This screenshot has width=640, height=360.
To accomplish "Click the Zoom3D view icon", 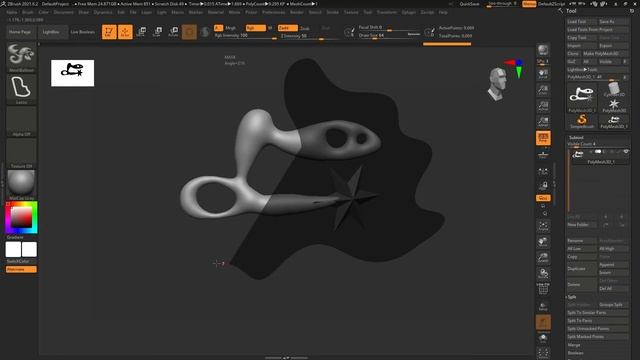I will pos(543,258).
